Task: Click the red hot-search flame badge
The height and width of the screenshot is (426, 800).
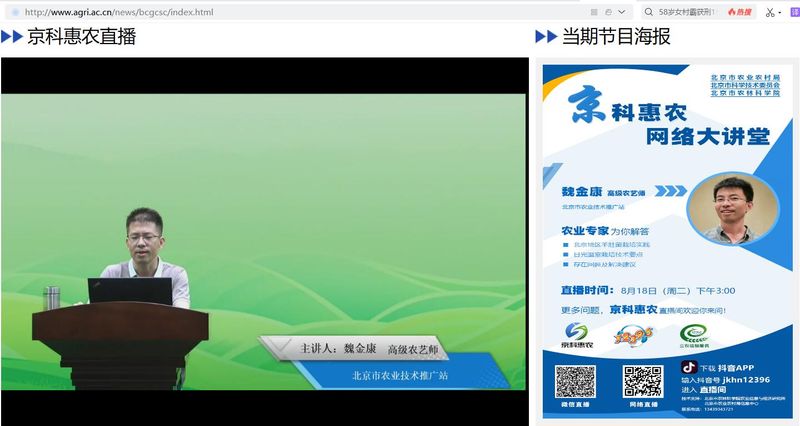Action: click(740, 12)
